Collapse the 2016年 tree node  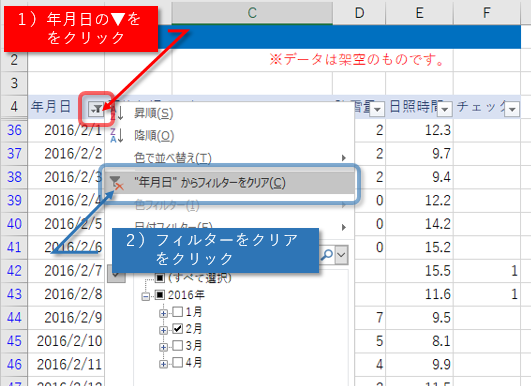coord(146,297)
